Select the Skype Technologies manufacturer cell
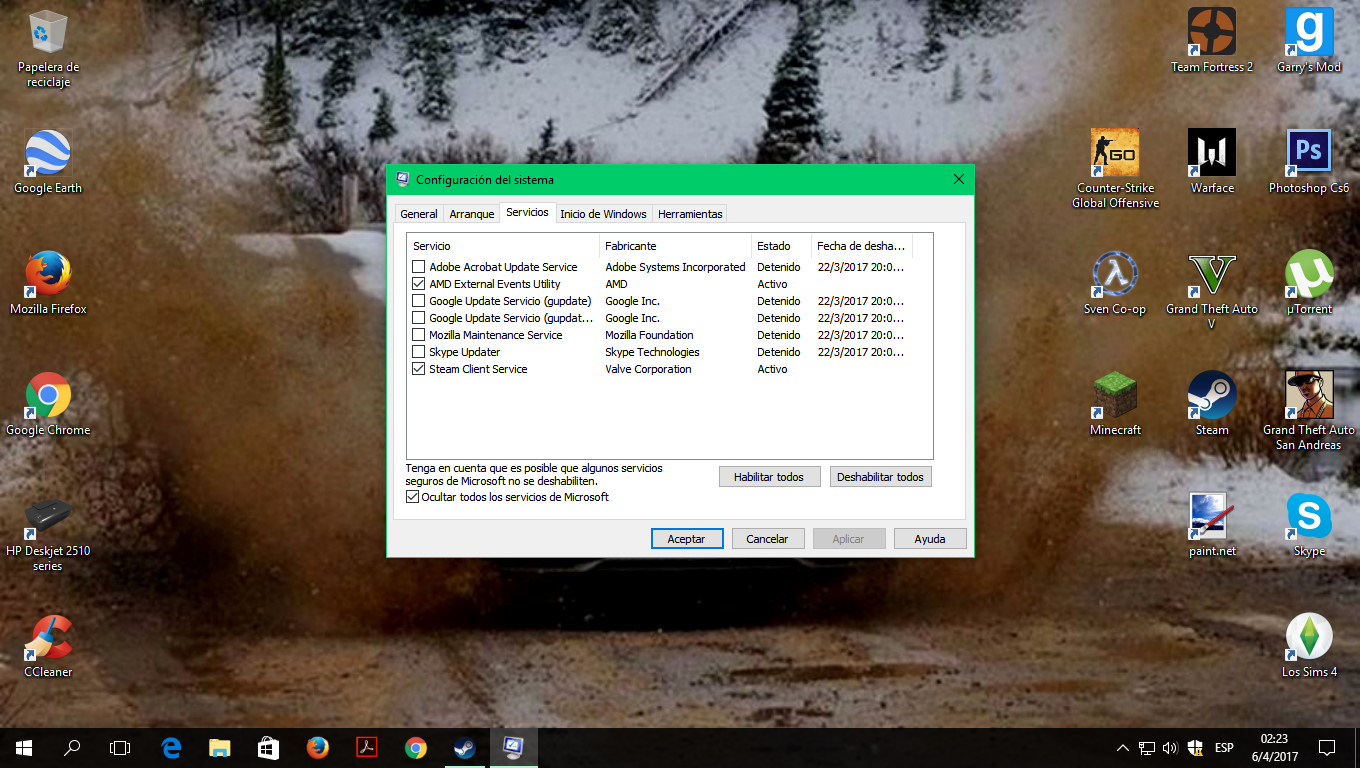 tap(652, 352)
